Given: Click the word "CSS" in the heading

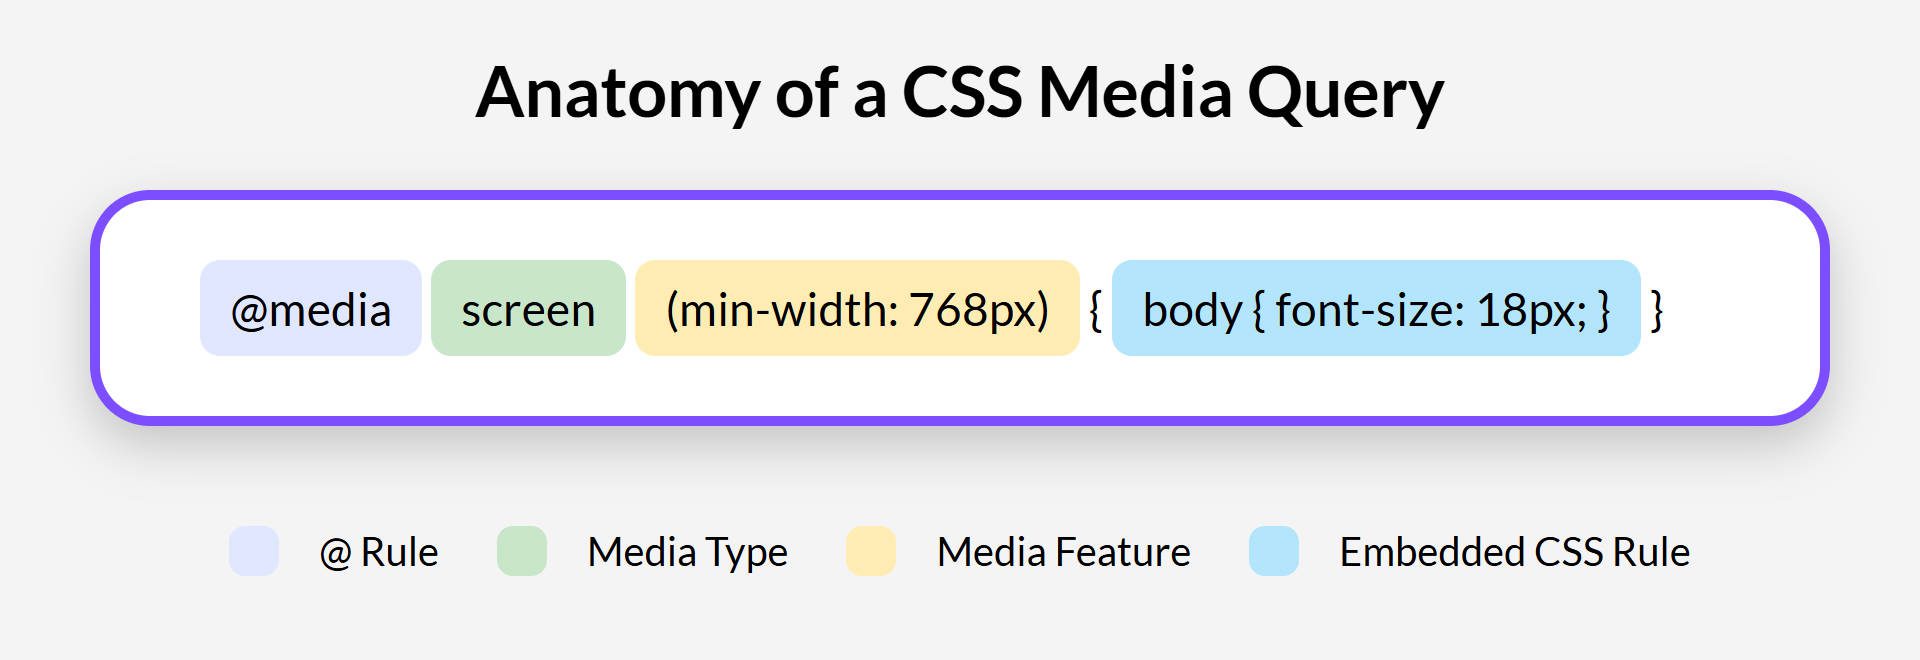Looking at the screenshot, I should coord(962,92).
